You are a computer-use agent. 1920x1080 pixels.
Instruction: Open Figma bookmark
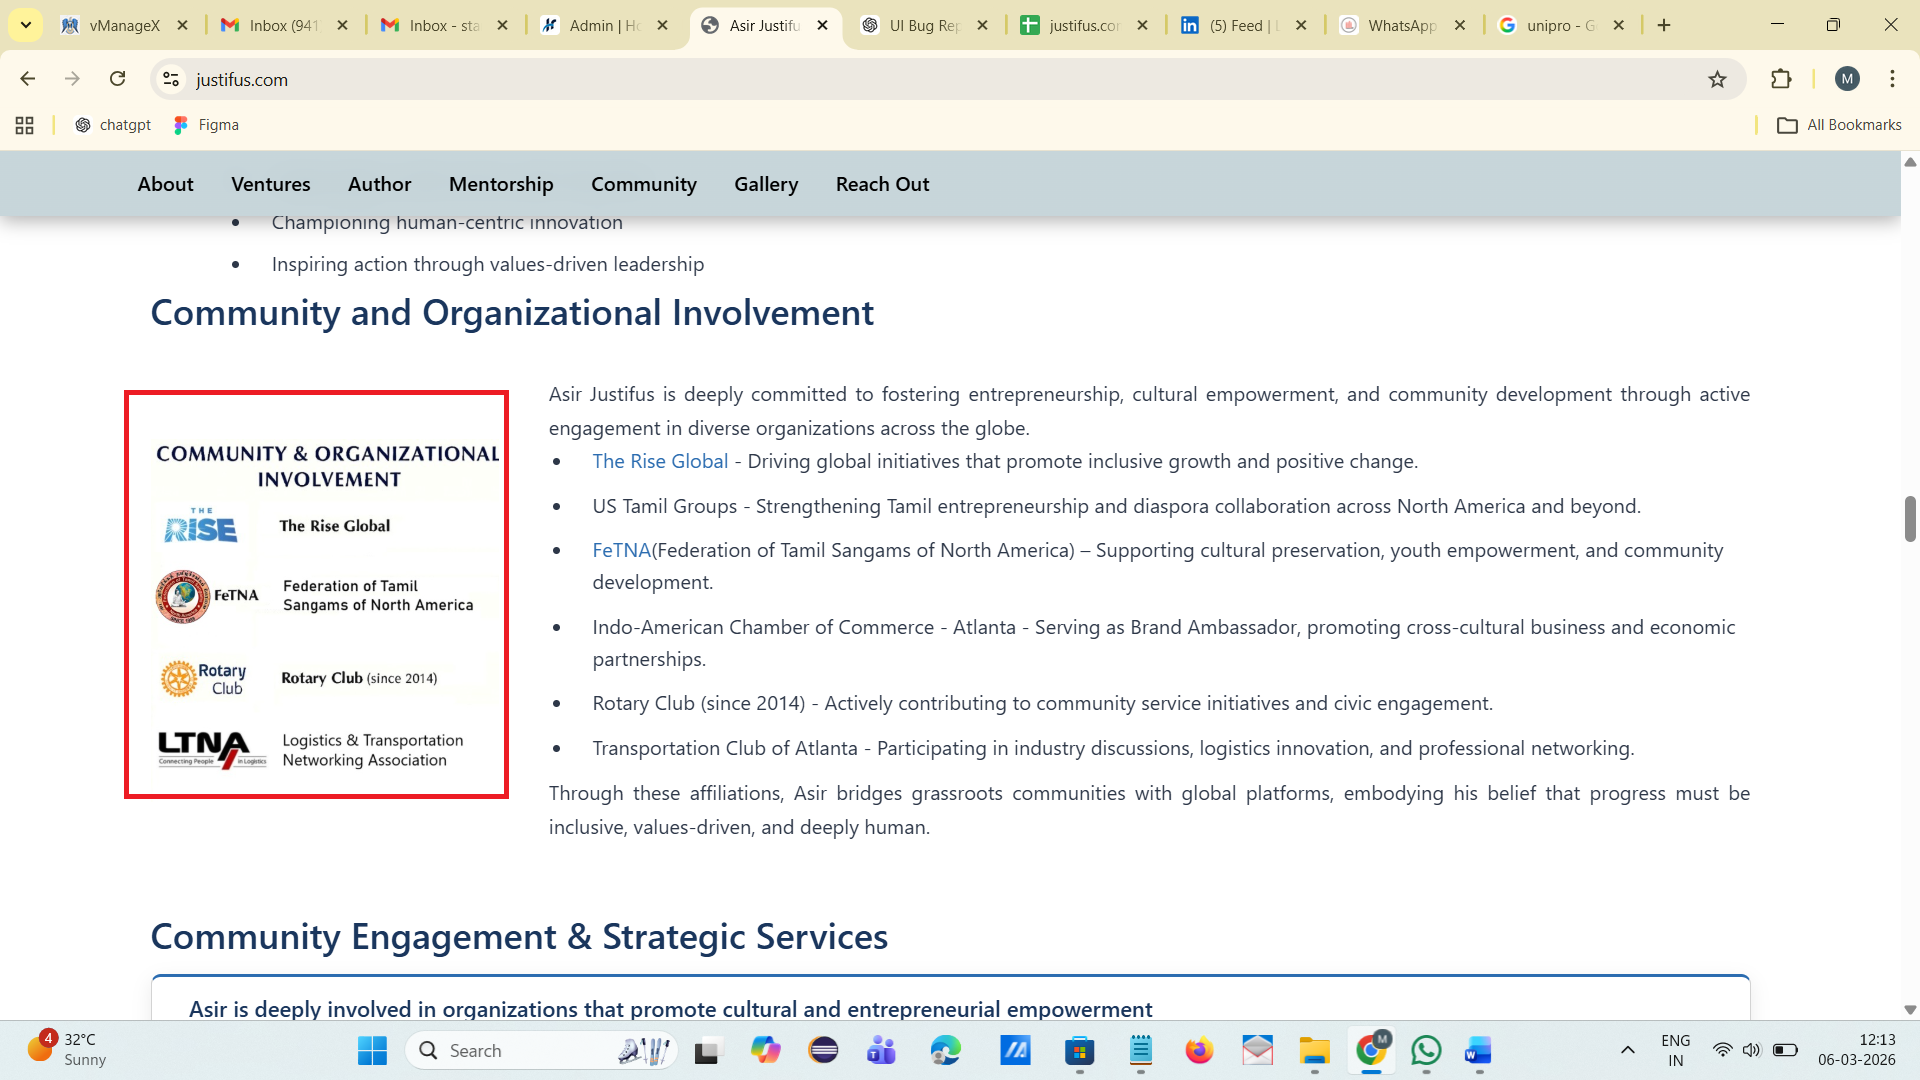click(x=206, y=125)
